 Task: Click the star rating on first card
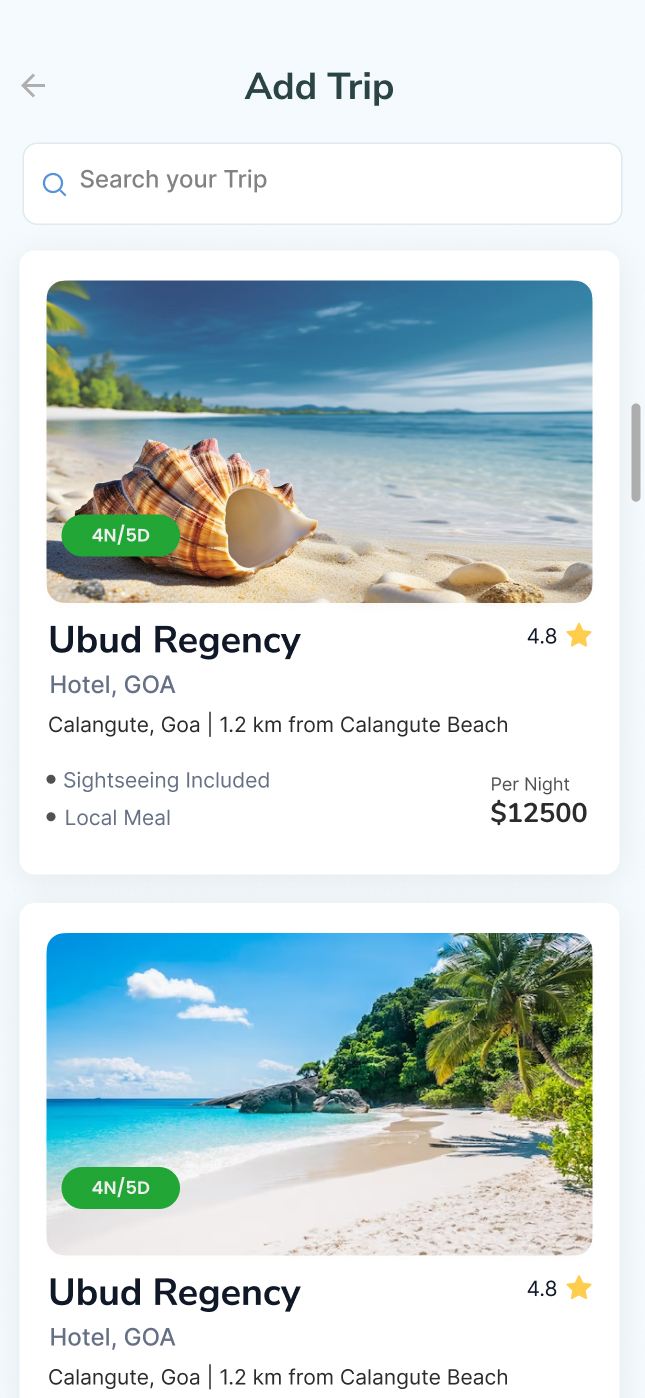(579, 636)
